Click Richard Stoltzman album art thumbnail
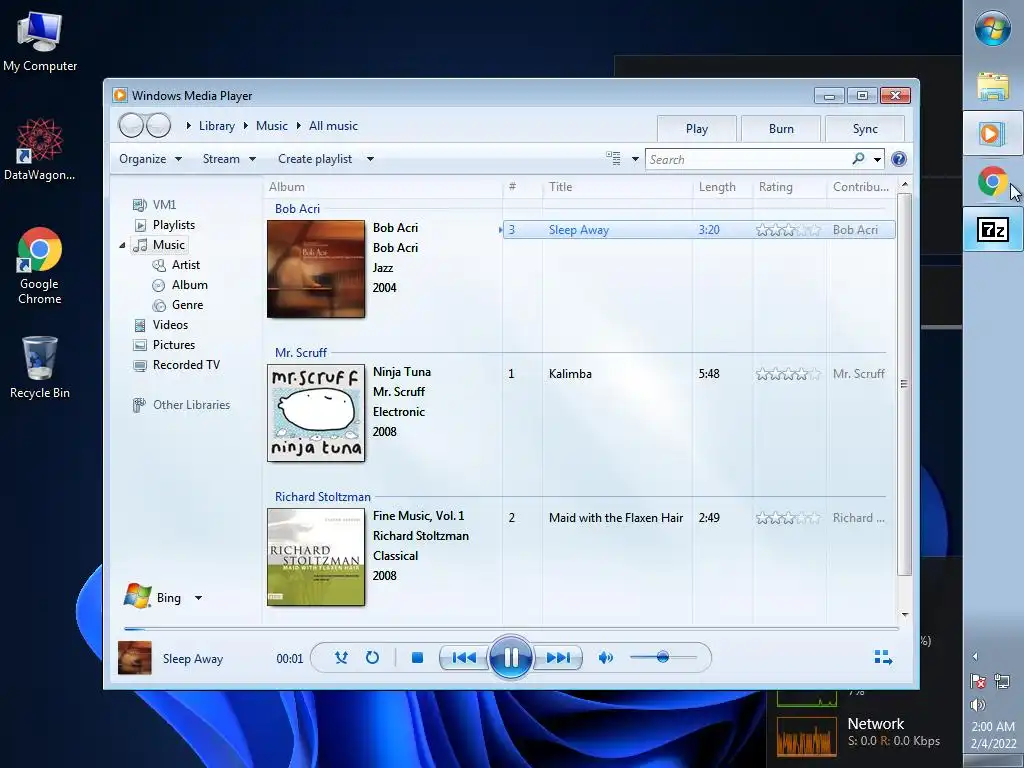 tap(316, 557)
